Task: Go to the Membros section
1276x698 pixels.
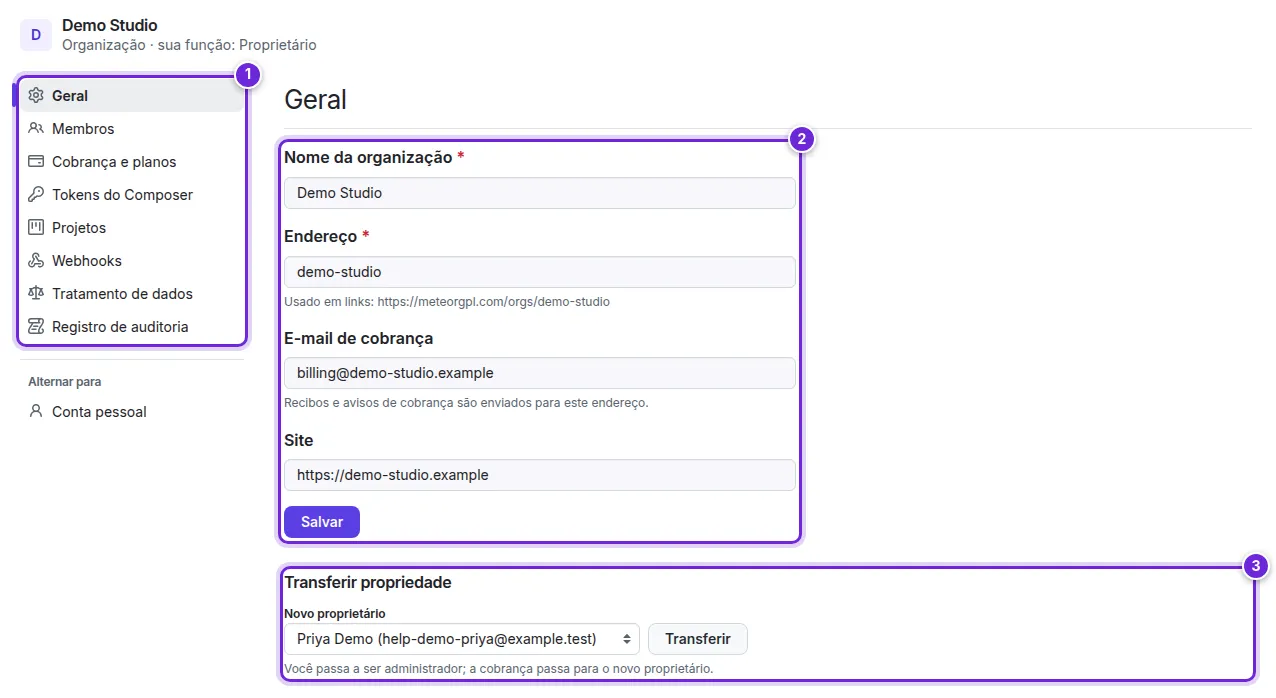Action: [132, 129]
